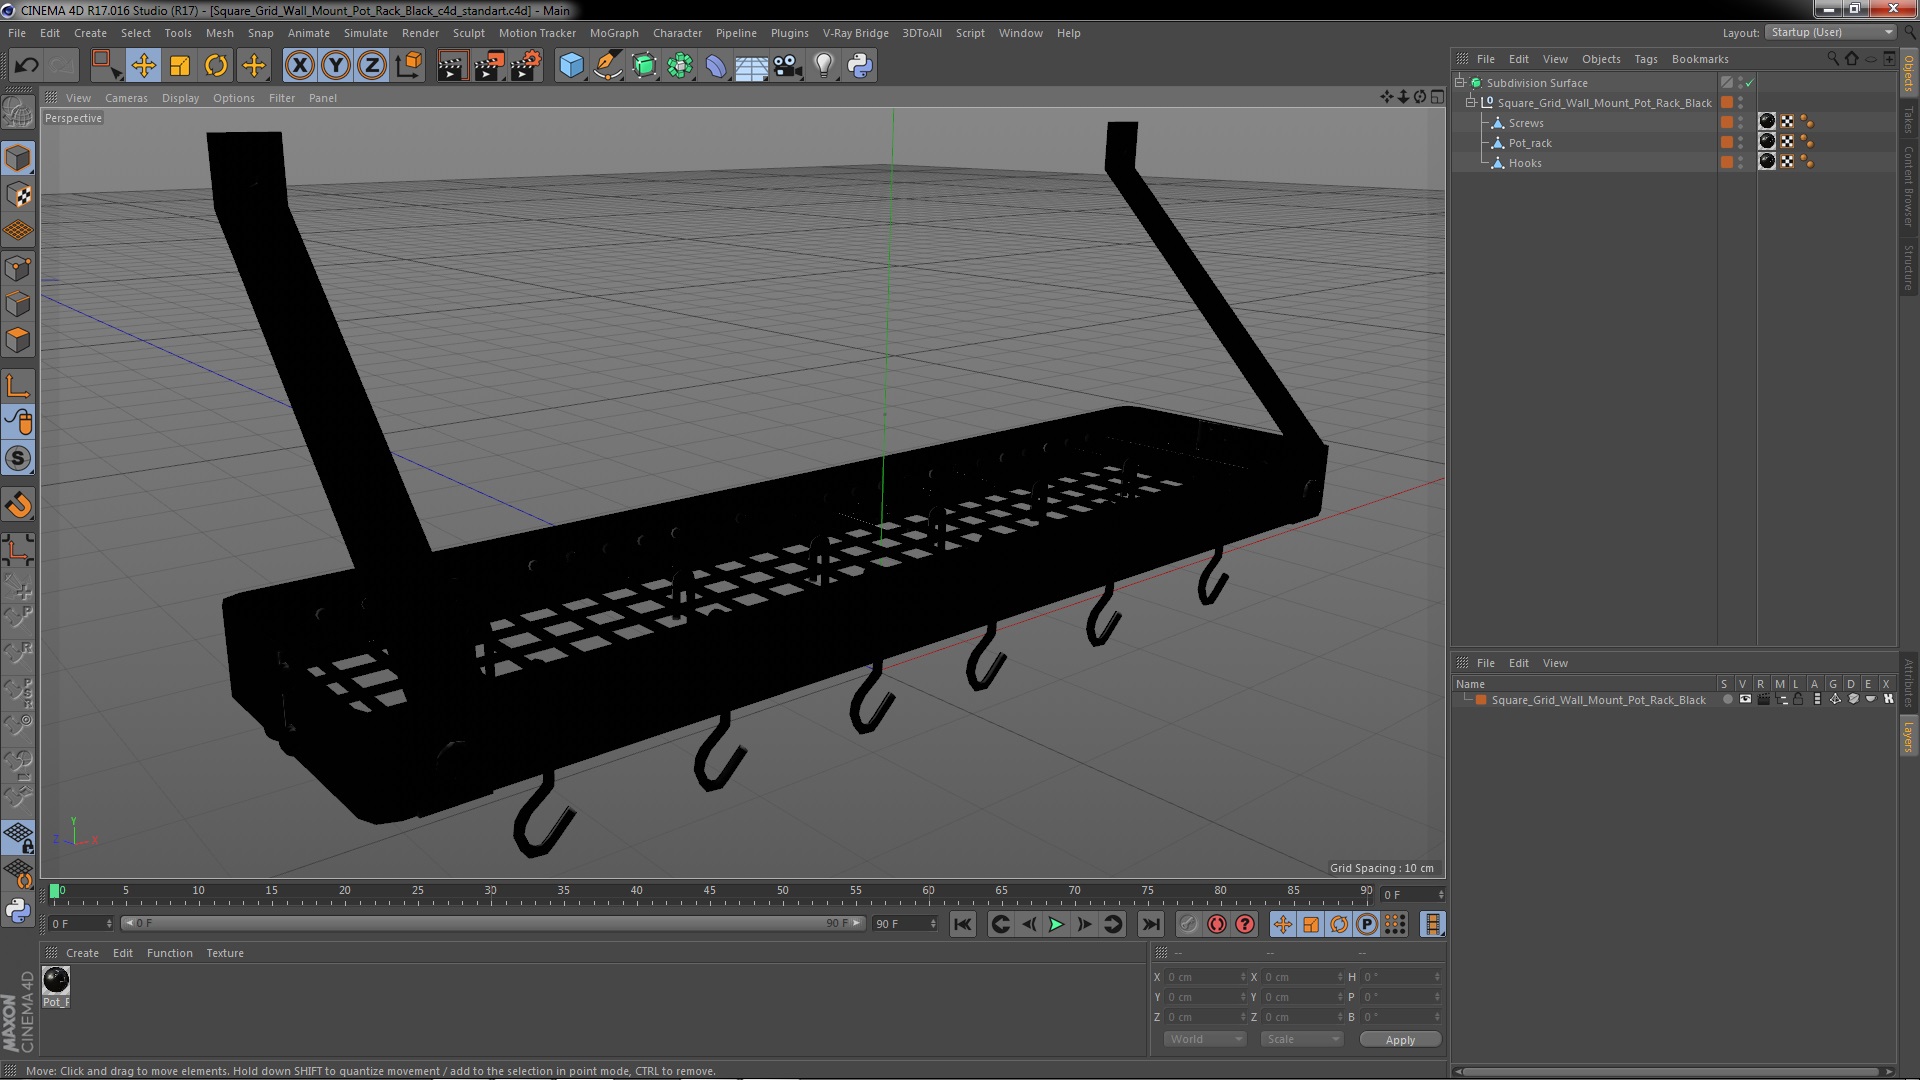Viewport: 1920px width, 1080px height.
Task: Open the Simulate menu
Action: 365,33
